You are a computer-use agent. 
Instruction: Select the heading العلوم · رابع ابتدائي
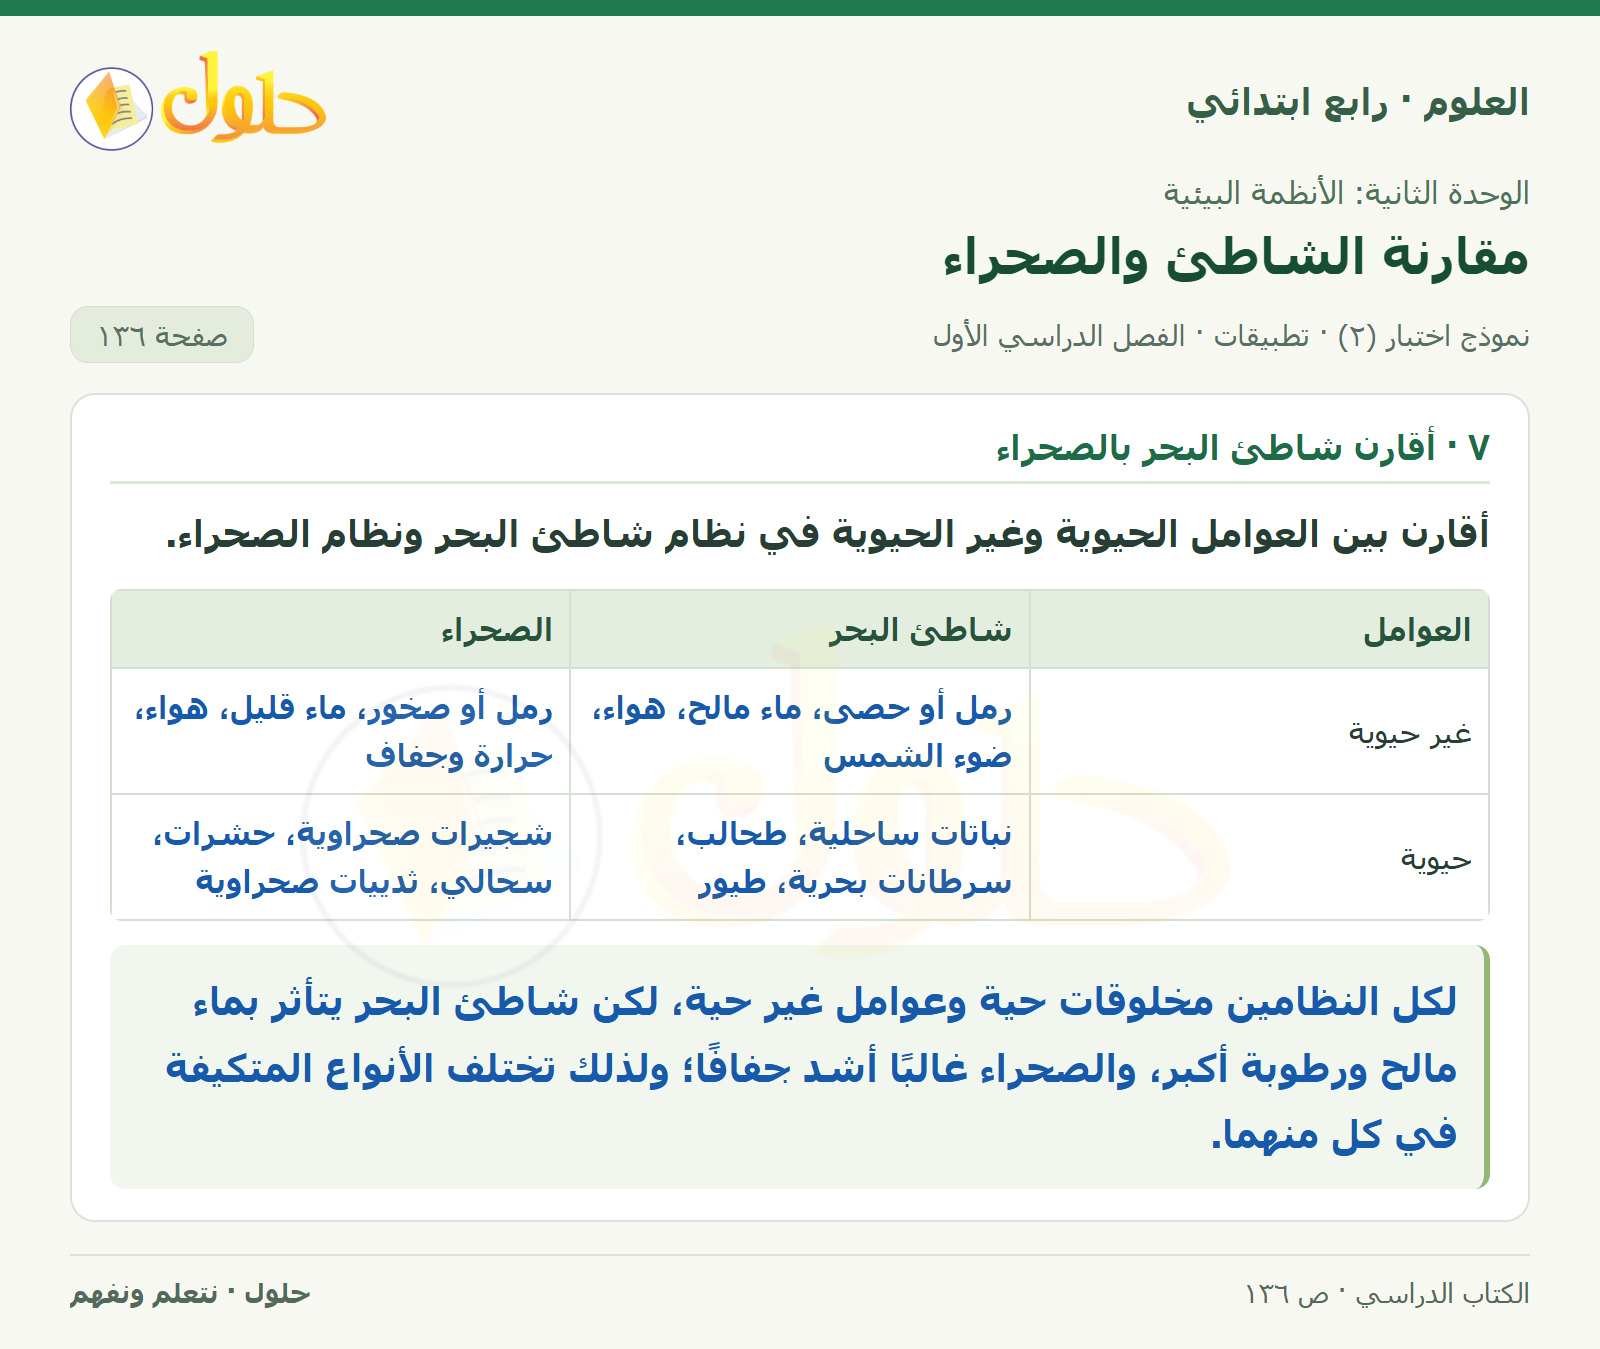pyautogui.click(x=1357, y=103)
